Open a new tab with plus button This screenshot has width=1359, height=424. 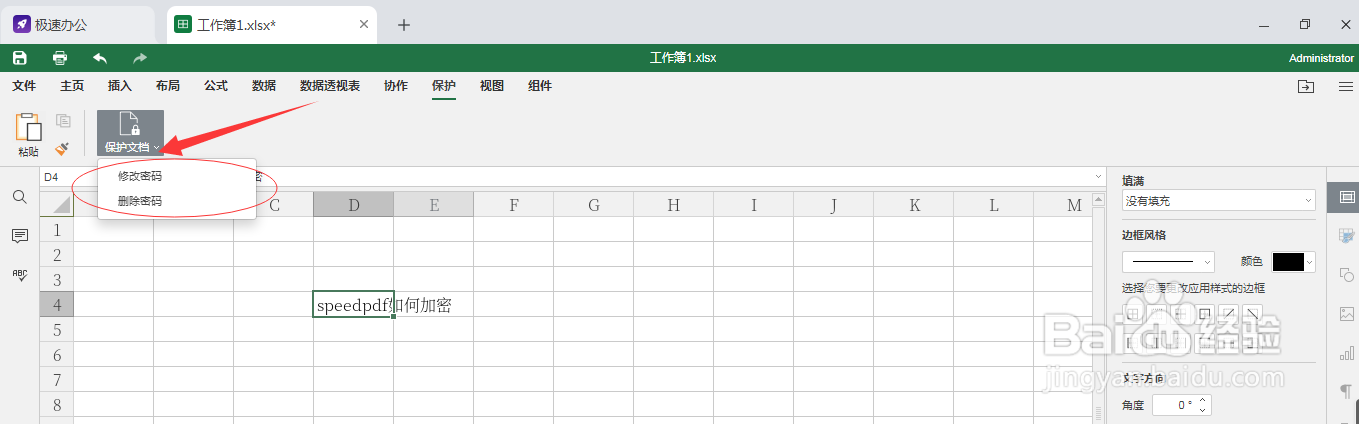404,25
